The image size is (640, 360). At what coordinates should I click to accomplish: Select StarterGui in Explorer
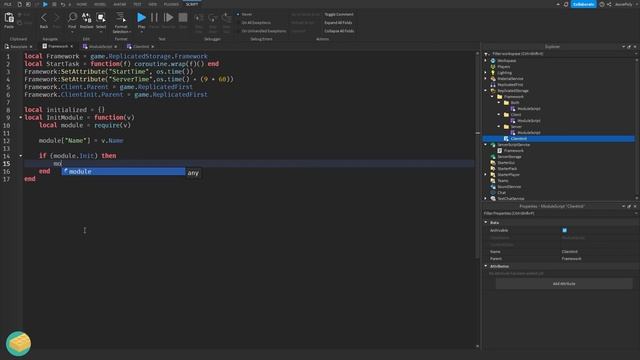click(506, 162)
